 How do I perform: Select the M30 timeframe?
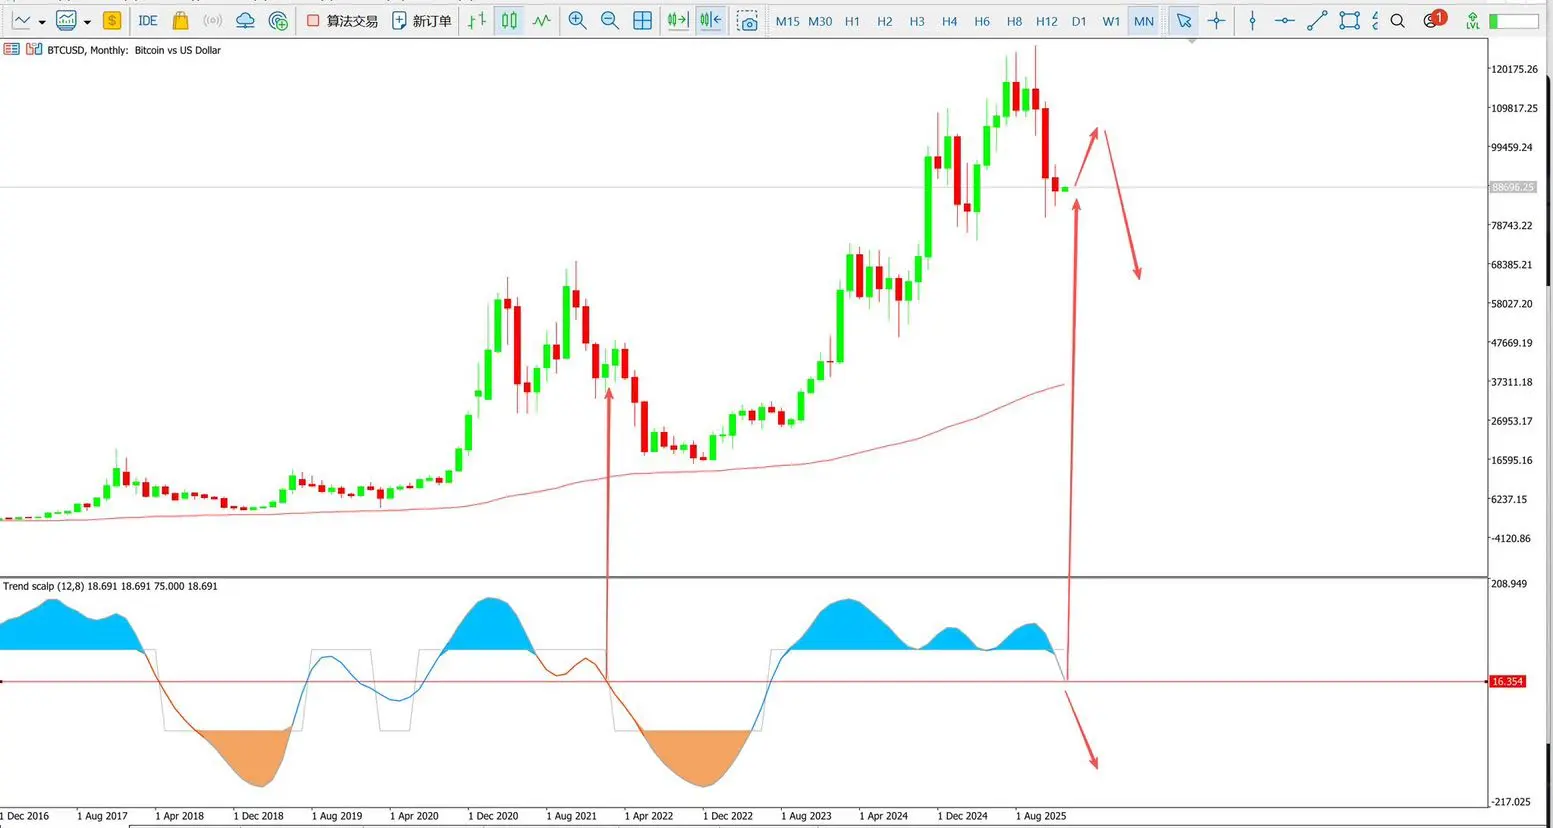pyautogui.click(x=820, y=21)
